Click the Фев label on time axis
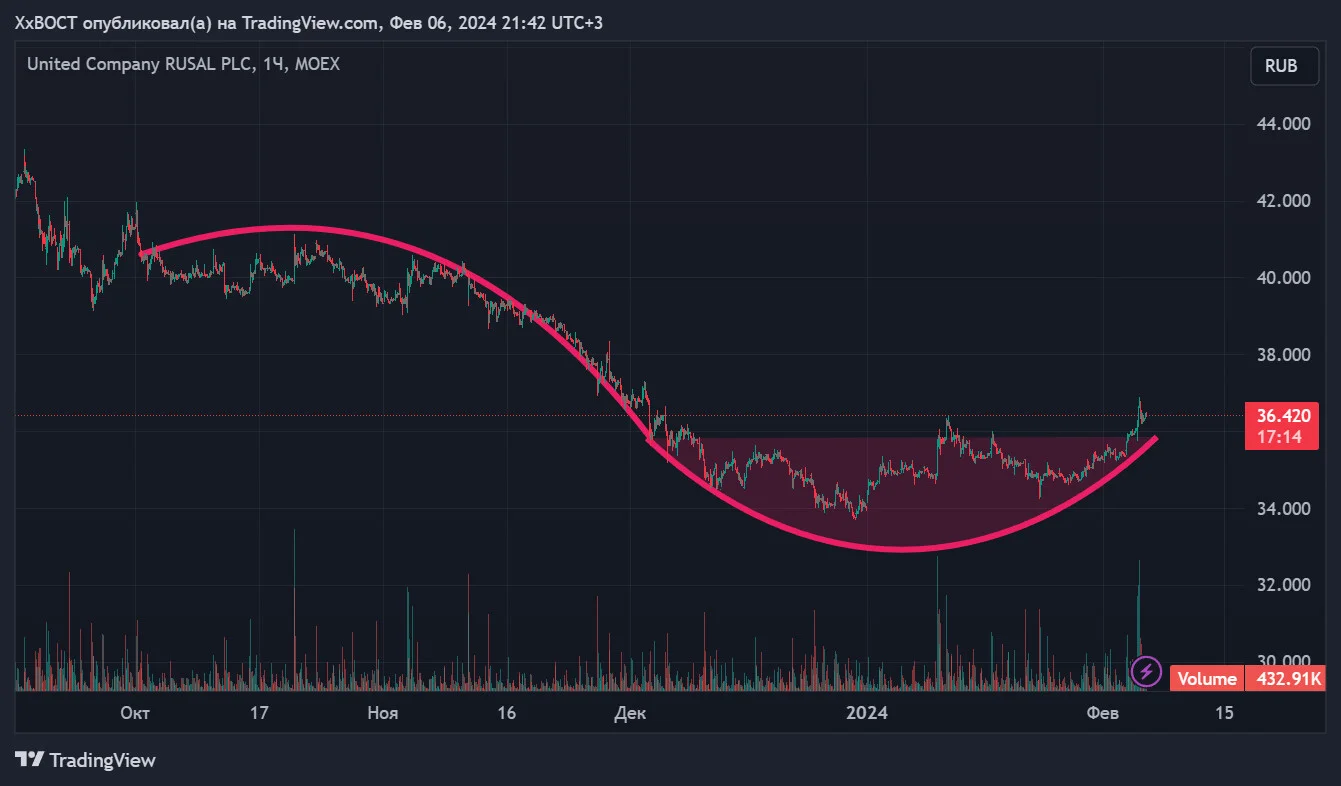The height and width of the screenshot is (786, 1341). point(1102,713)
